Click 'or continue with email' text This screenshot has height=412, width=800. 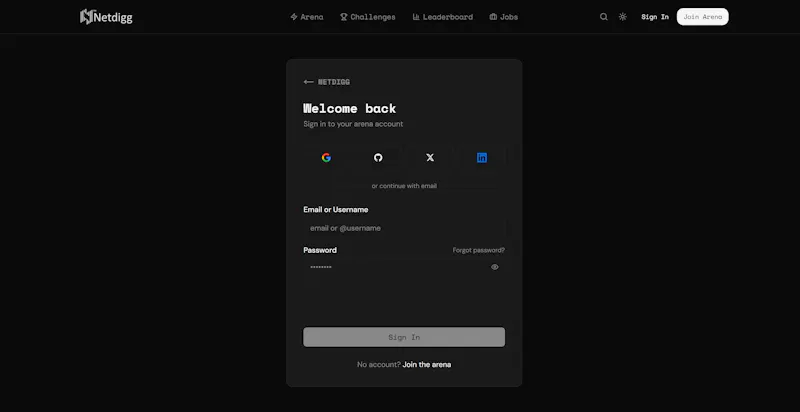[404, 186]
